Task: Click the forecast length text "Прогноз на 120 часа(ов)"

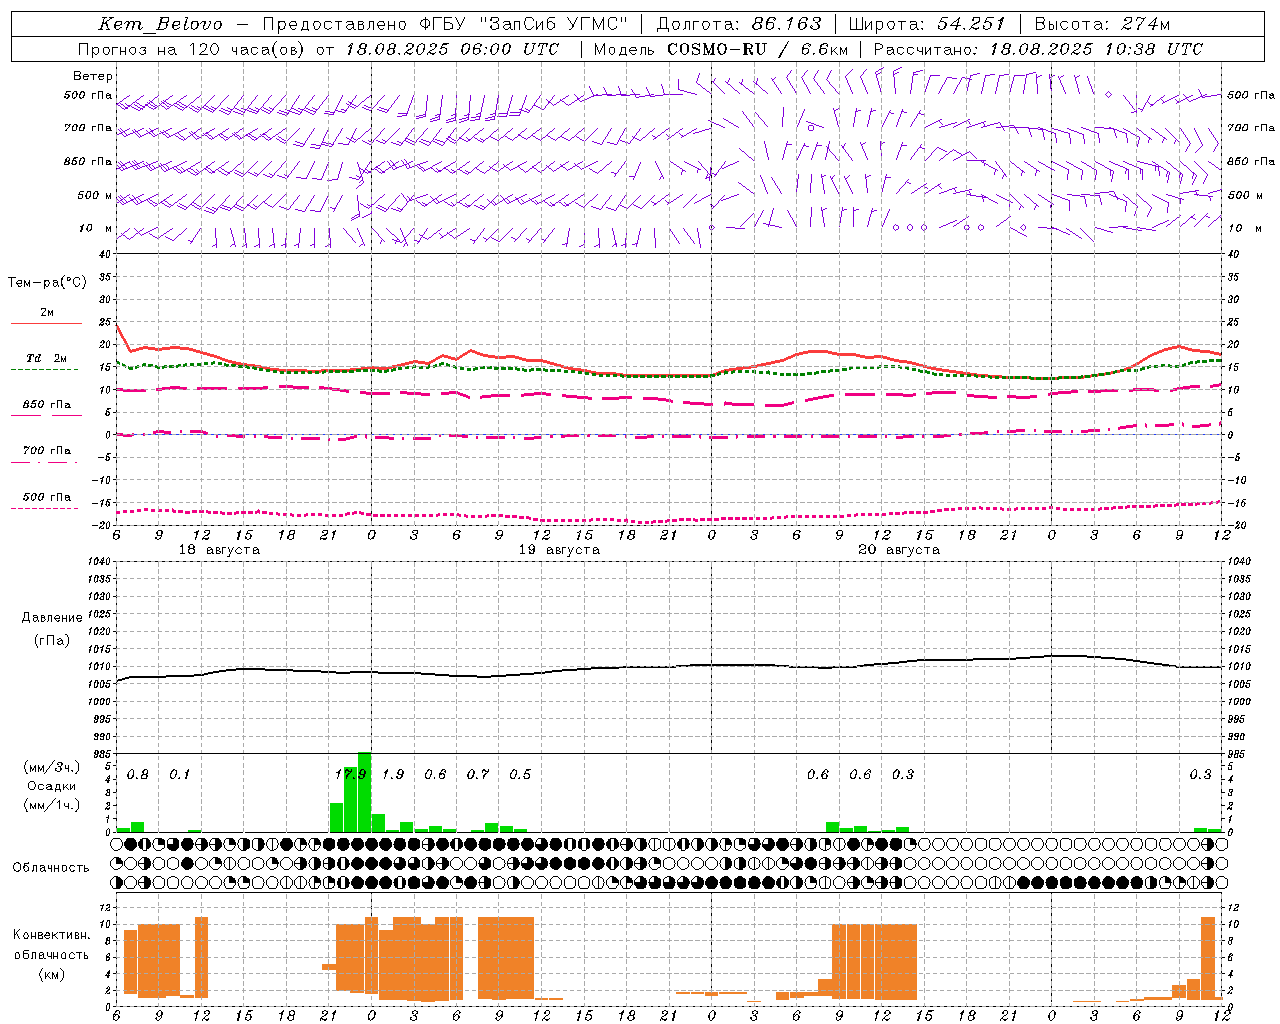Action: [x=192, y=49]
